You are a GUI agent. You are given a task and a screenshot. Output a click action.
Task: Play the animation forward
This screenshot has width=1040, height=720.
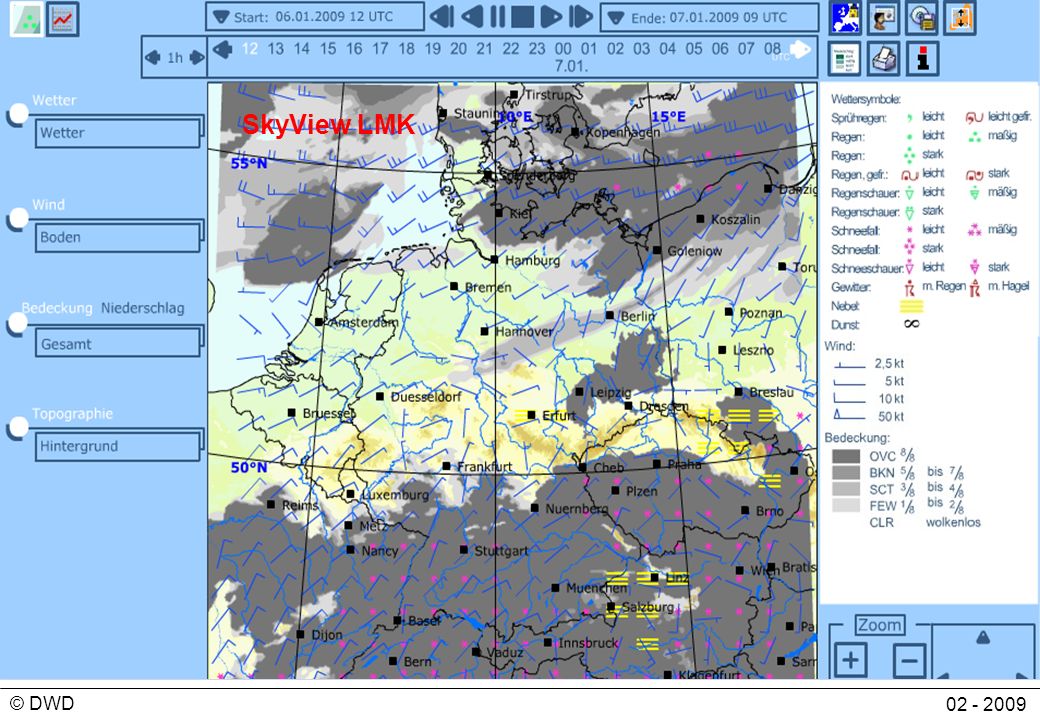(551, 17)
